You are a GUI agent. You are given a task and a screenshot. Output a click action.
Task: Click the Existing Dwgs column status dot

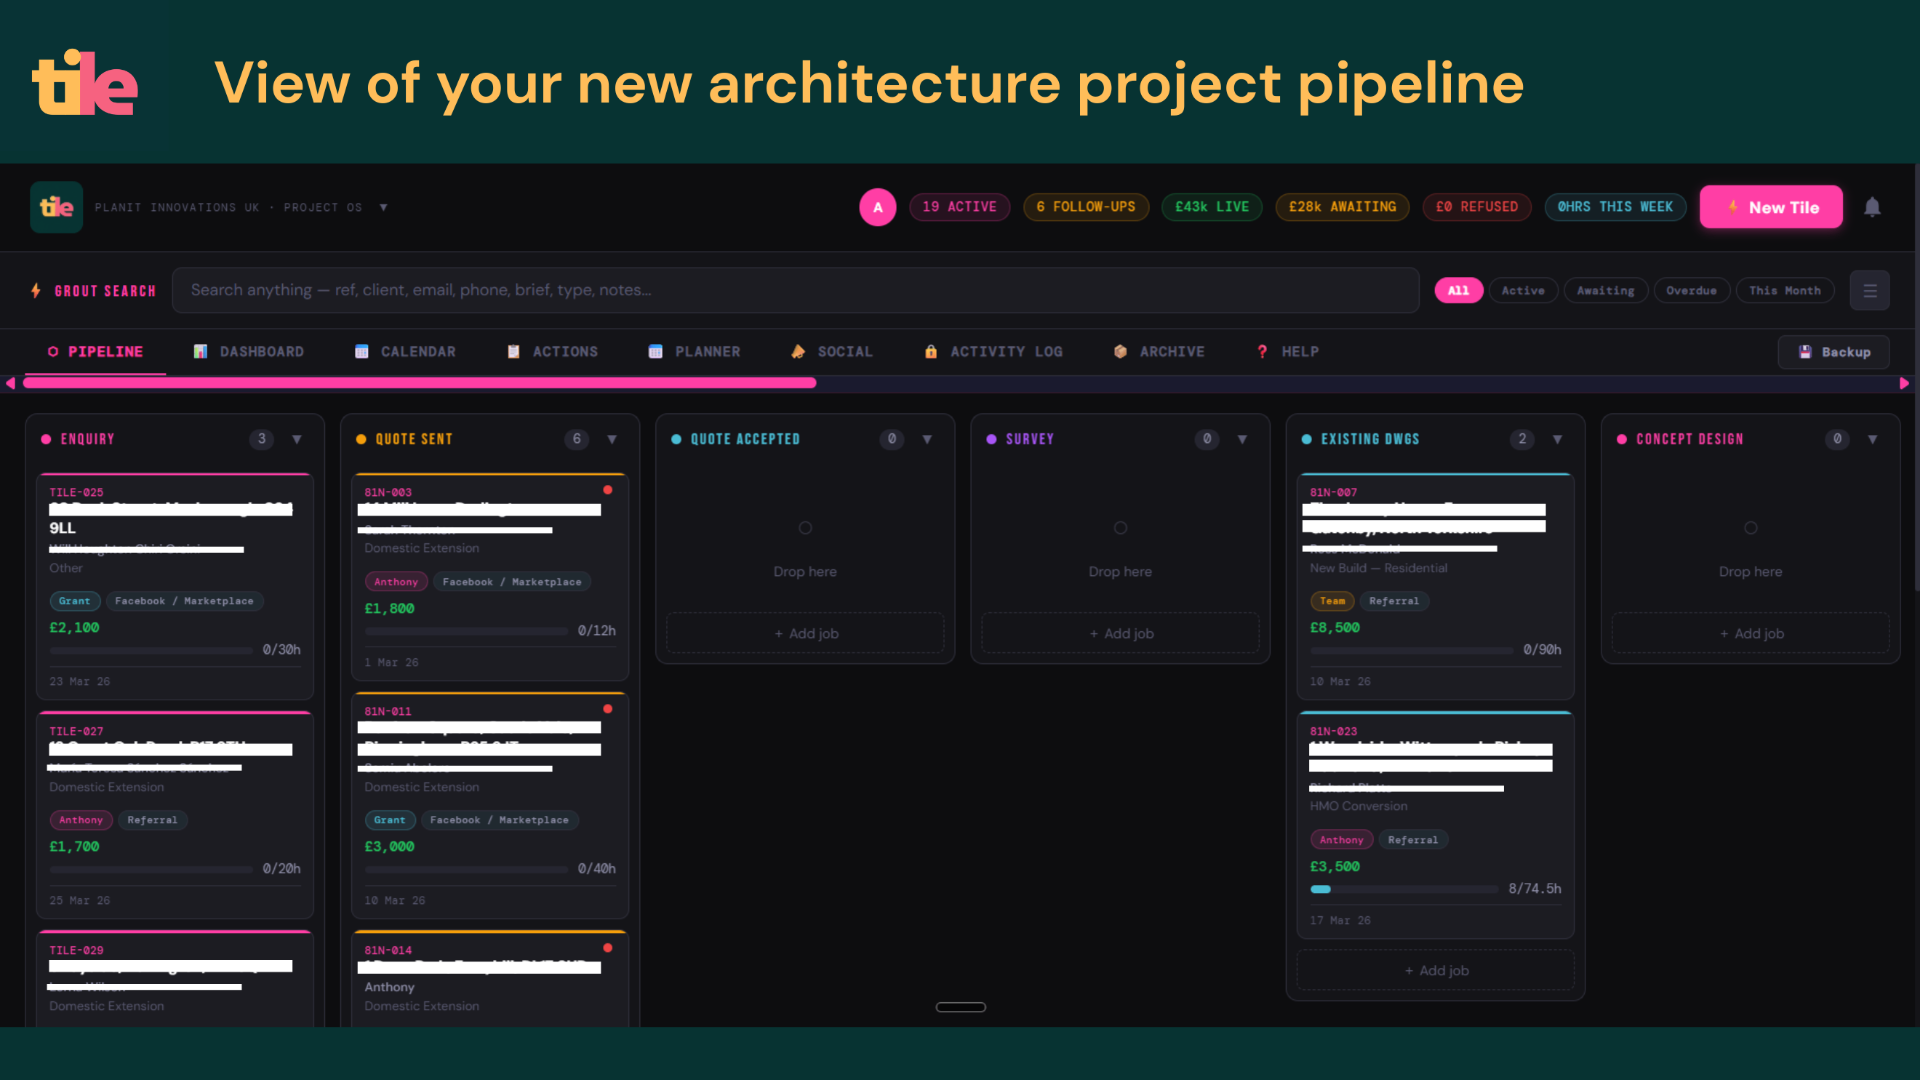[x=1306, y=439]
